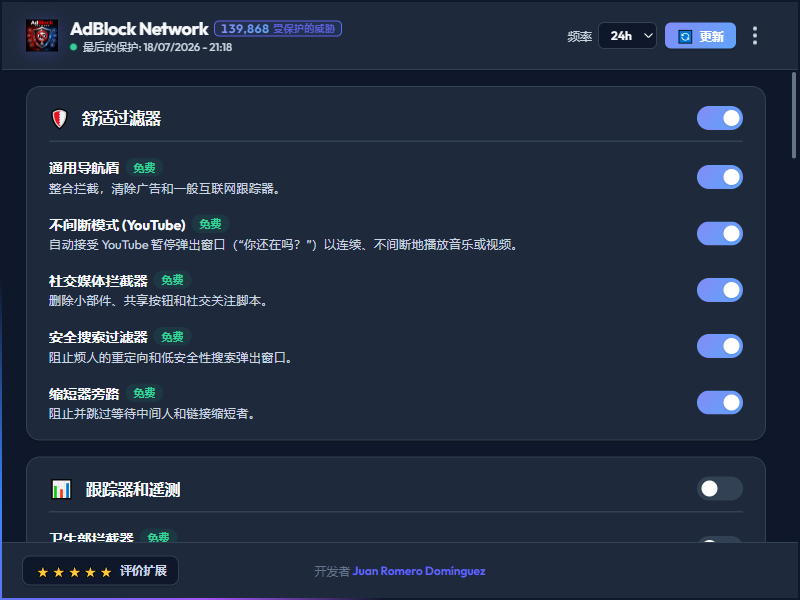Open the 24h frequency dropdown

[627, 36]
